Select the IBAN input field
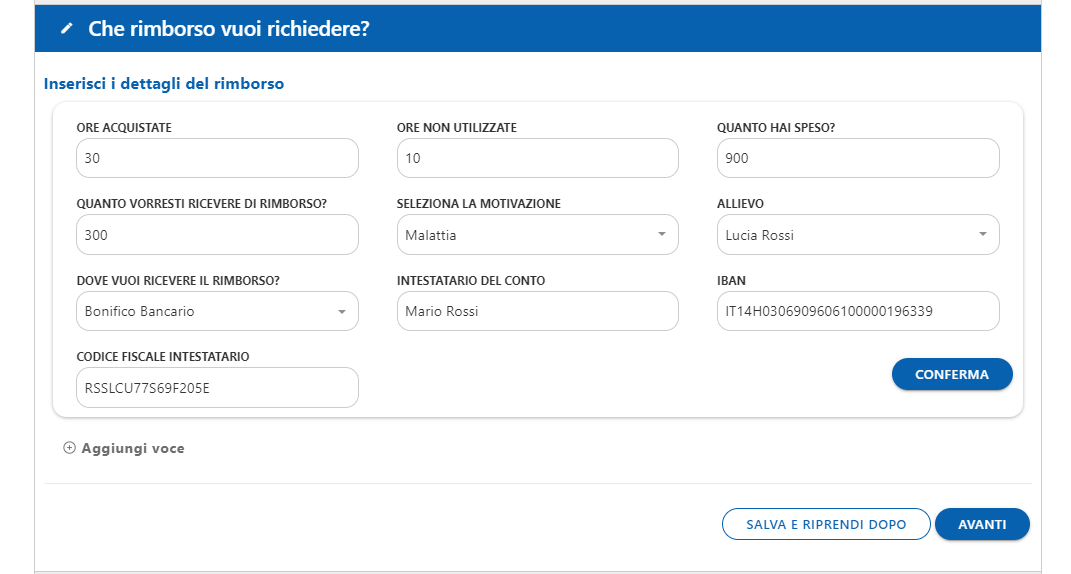The width and height of the screenshot is (1071, 574). coord(858,312)
